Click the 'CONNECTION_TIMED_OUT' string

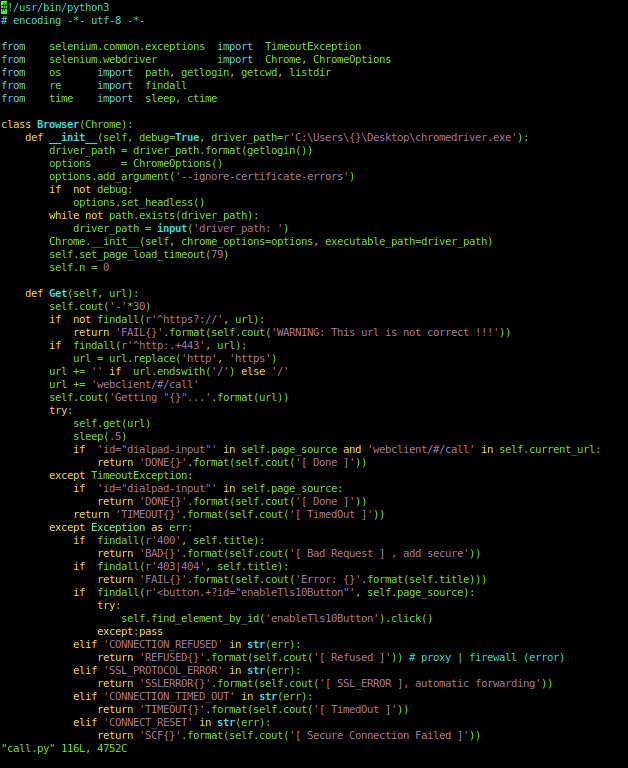point(169,696)
